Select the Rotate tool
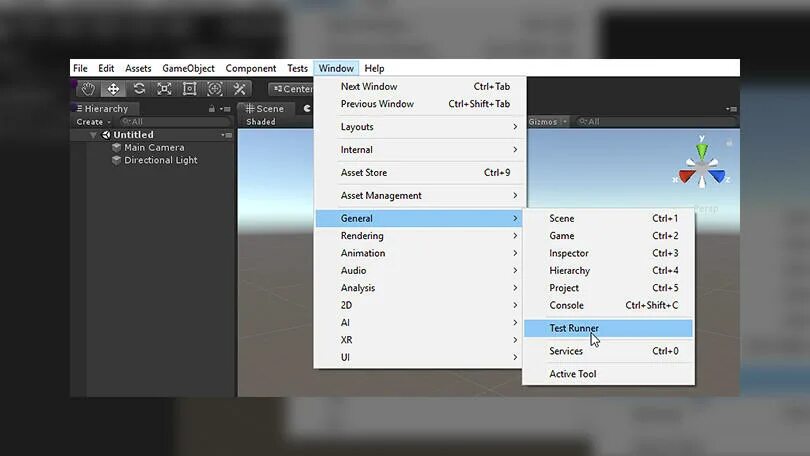This screenshot has width=810, height=456. pos(138,89)
